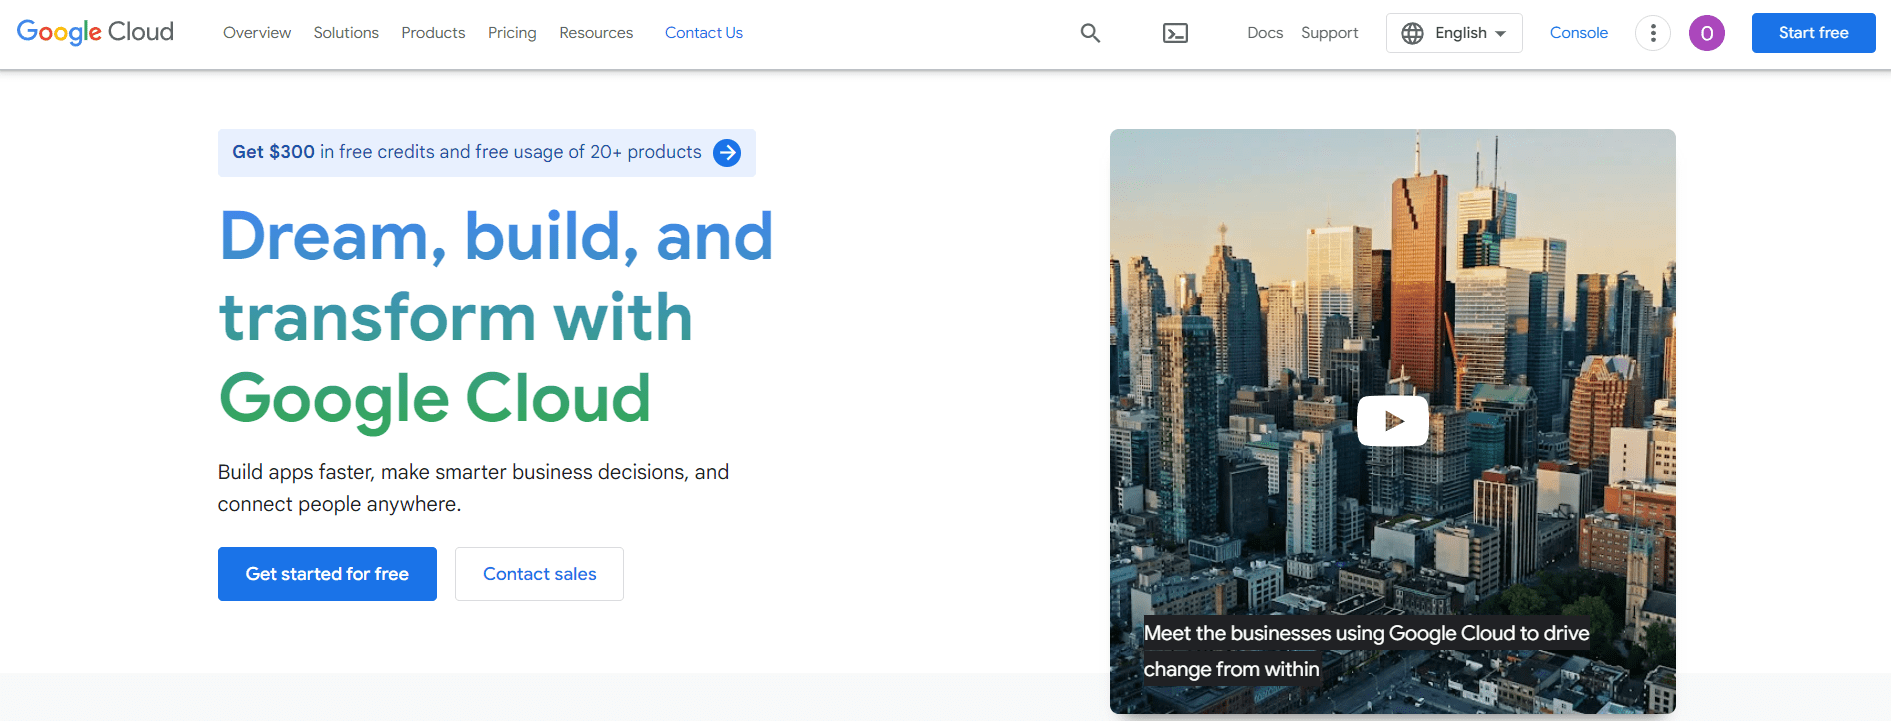
Task: Open the three-dot more options menu
Action: (1653, 33)
